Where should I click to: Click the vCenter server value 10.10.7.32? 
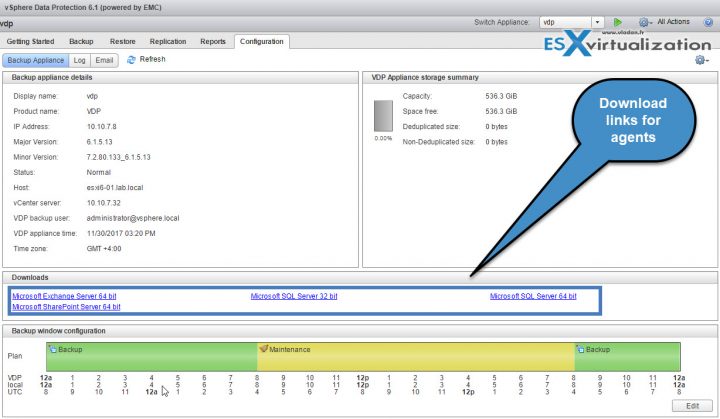pyautogui.click(x=103, y=203)
